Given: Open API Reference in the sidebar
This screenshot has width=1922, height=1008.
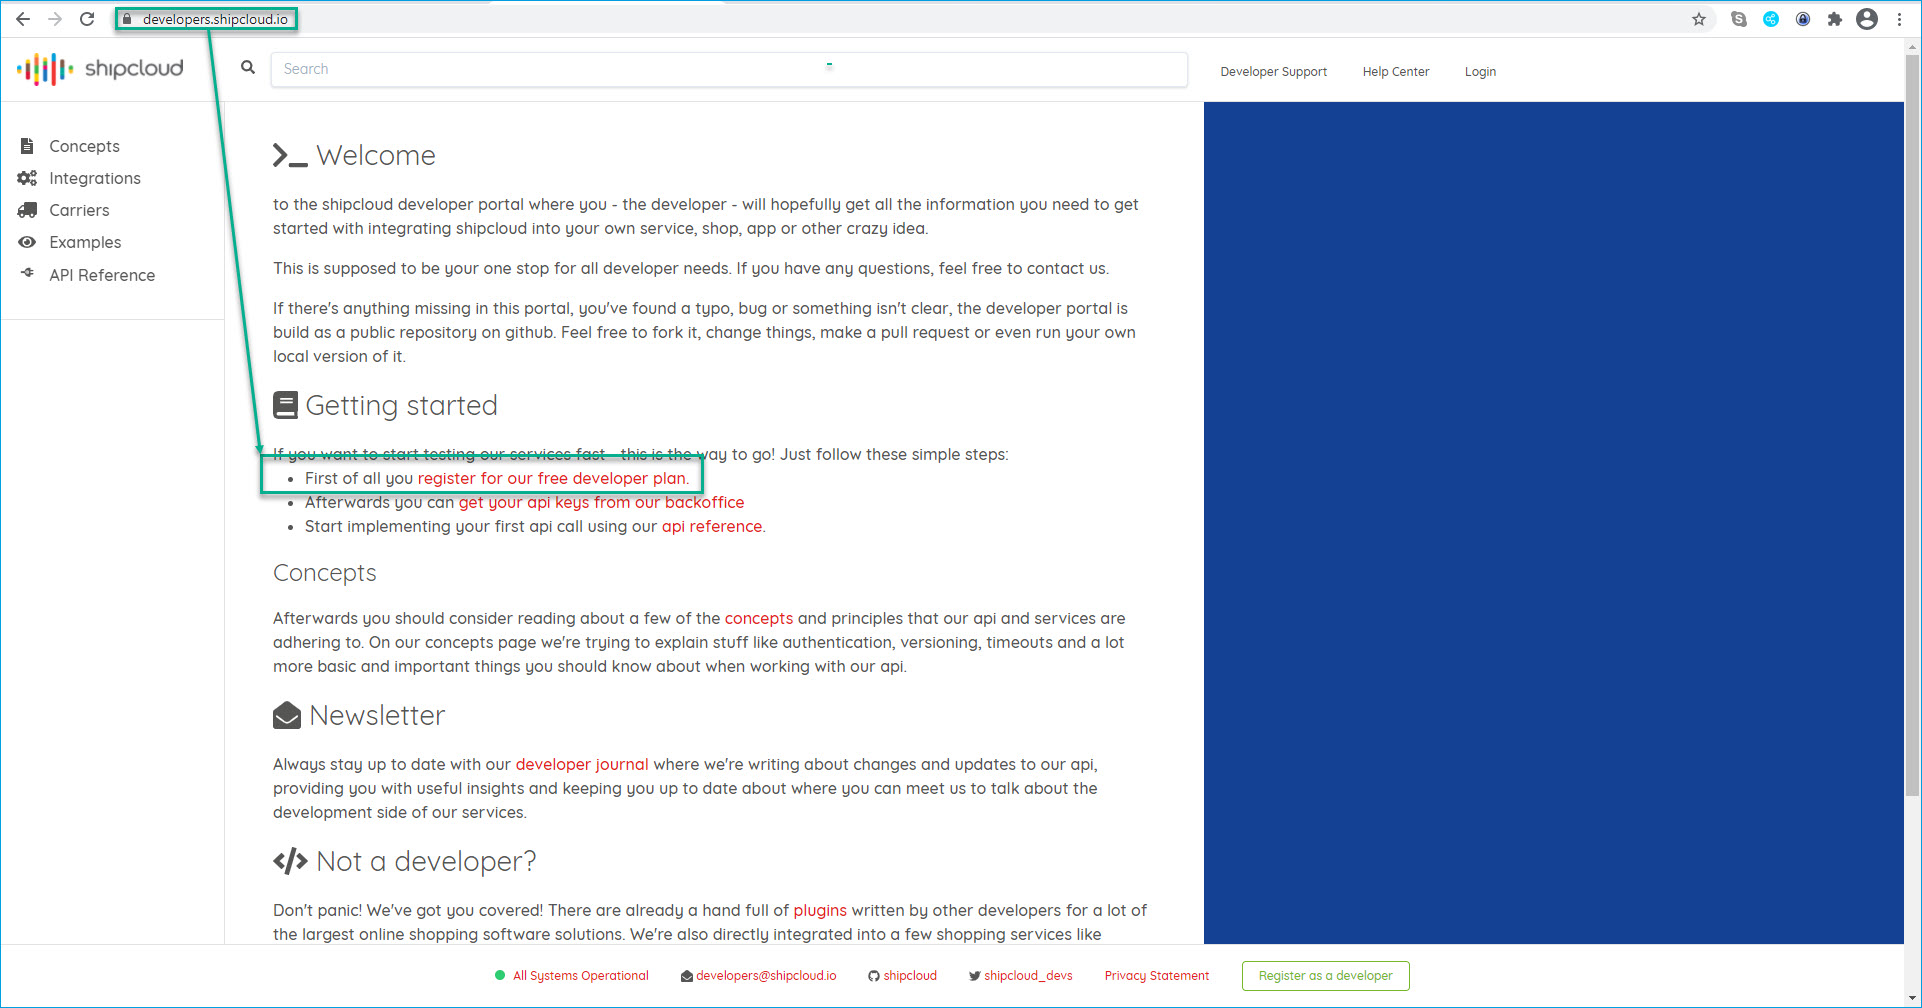Looking at the screenshot, I should (102, 275).
